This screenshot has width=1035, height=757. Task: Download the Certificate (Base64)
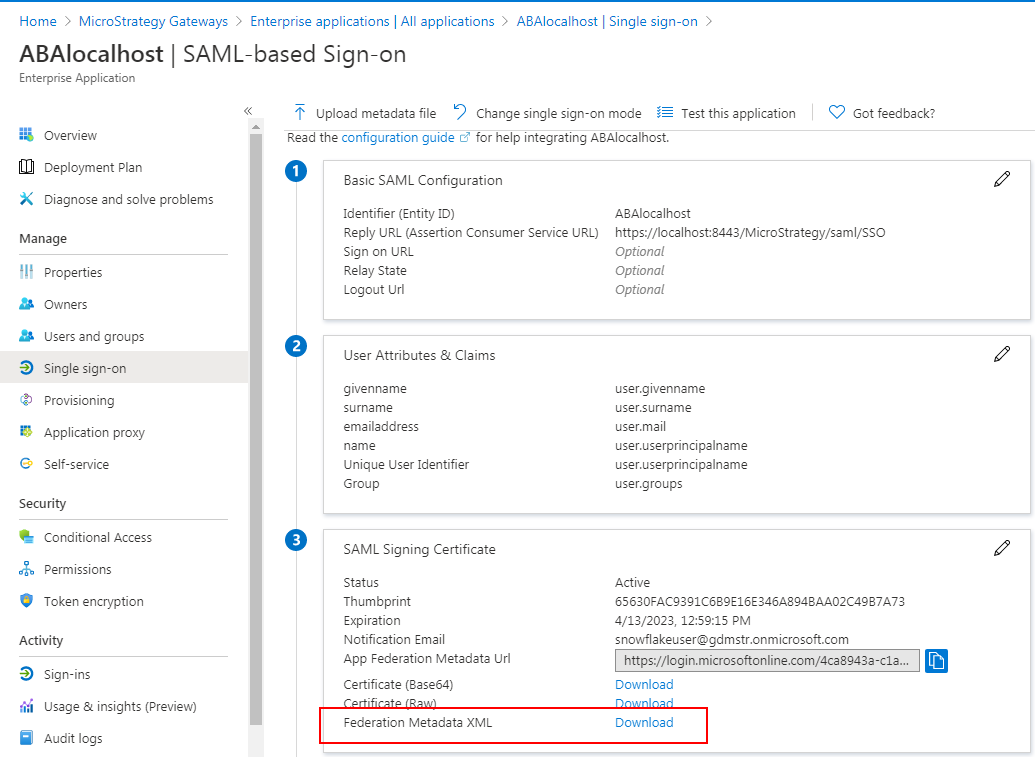pos(644,684)
